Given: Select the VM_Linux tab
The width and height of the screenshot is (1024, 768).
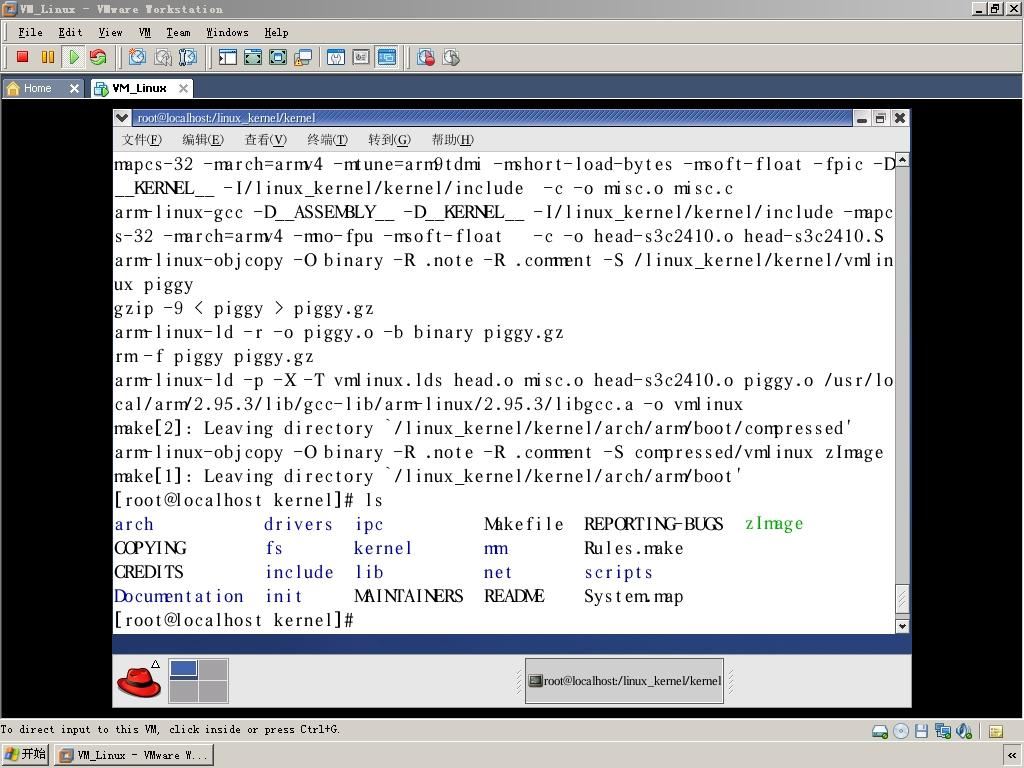Looking at the screenshot, I should 139,88.
